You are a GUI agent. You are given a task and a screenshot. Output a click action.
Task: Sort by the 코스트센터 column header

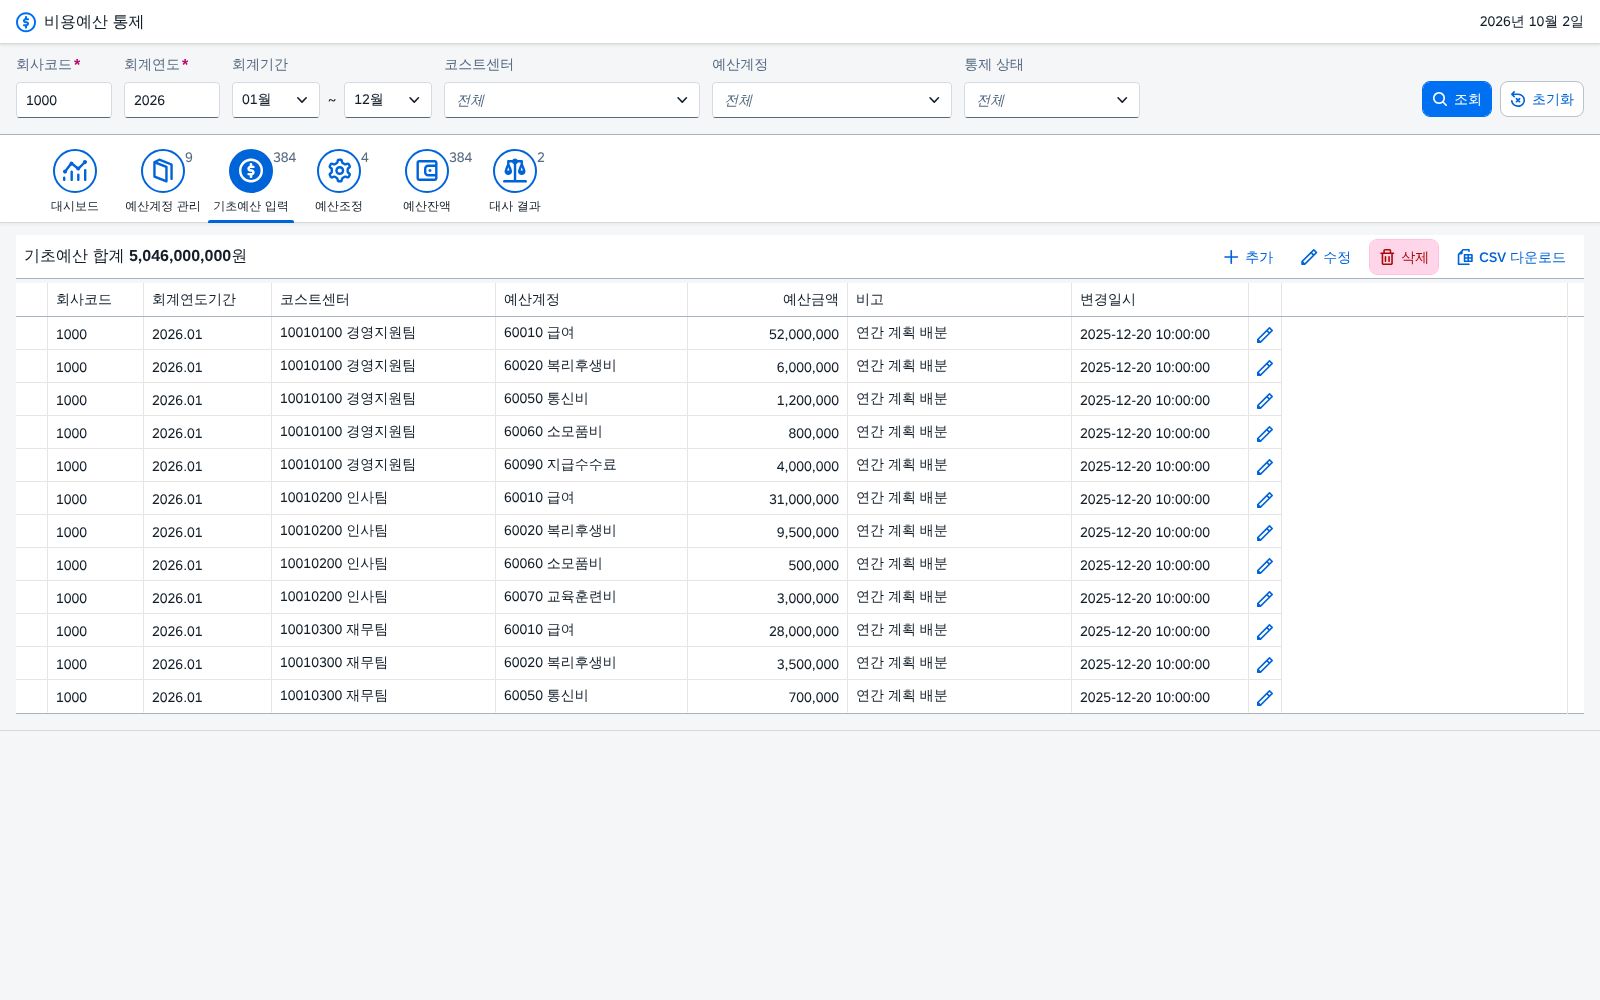point(384,300)
